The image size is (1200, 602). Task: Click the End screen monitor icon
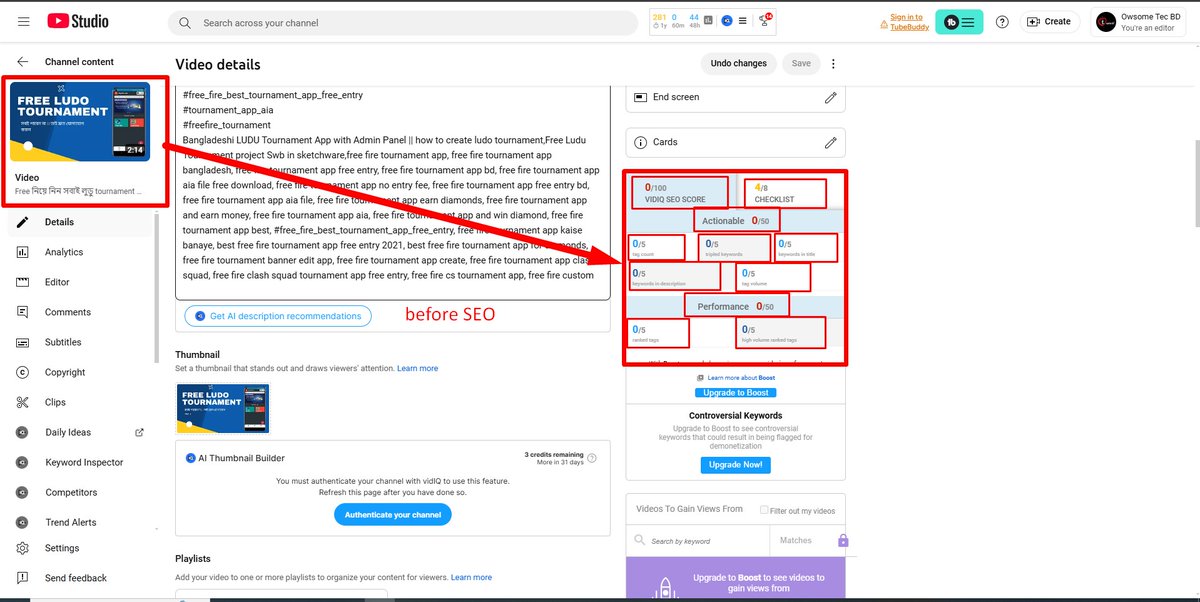click(642, 97)
